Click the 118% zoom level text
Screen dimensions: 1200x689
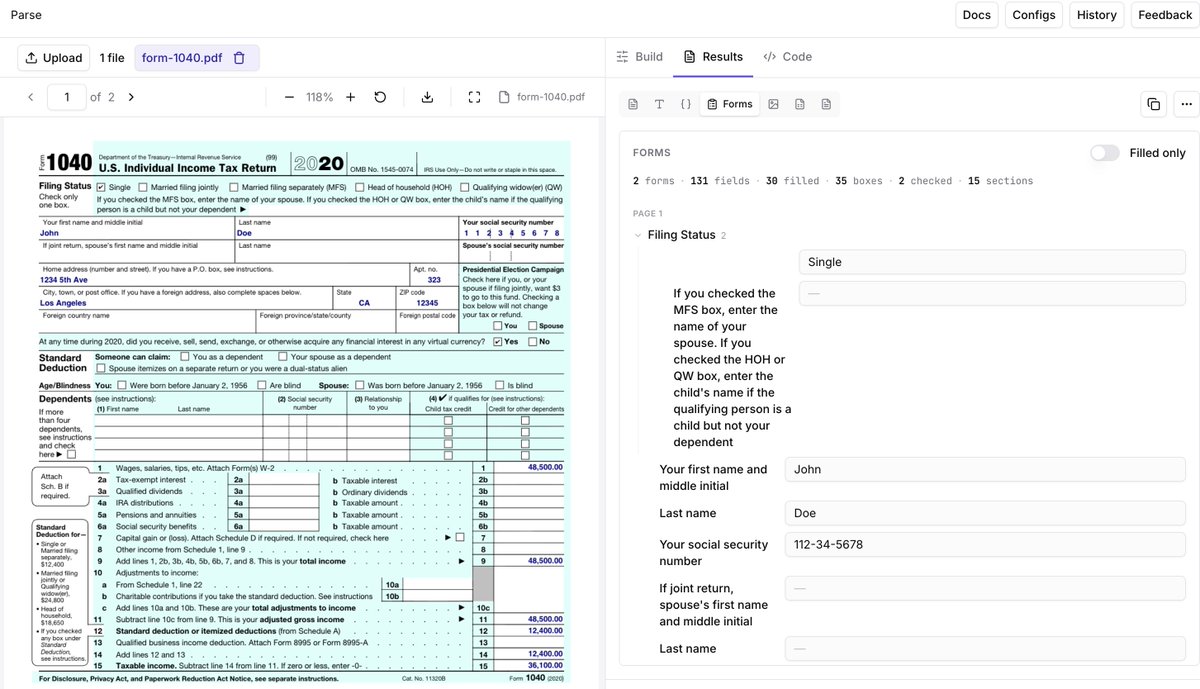click(x=320, y=97)
